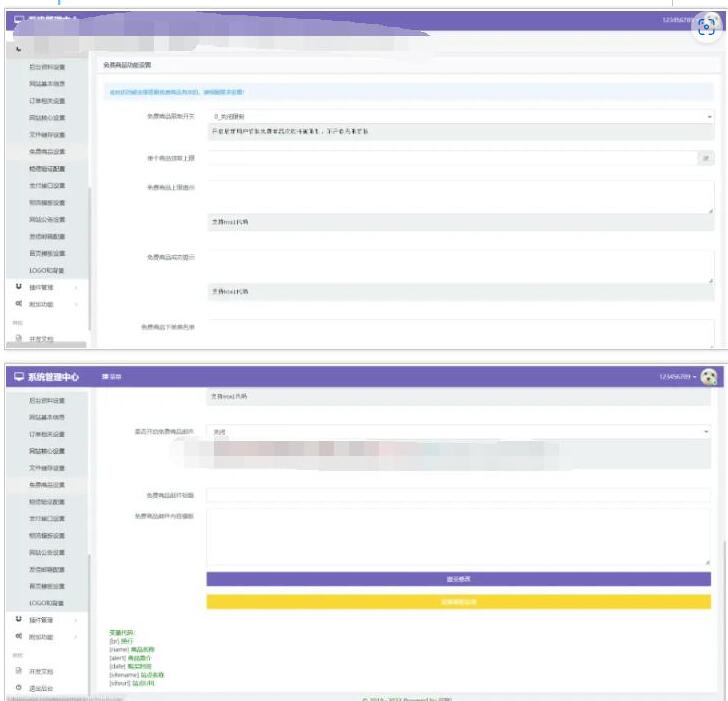Click 插件管理 plug icon in lower sidebar
728x701 pixels.
(19, 620)
